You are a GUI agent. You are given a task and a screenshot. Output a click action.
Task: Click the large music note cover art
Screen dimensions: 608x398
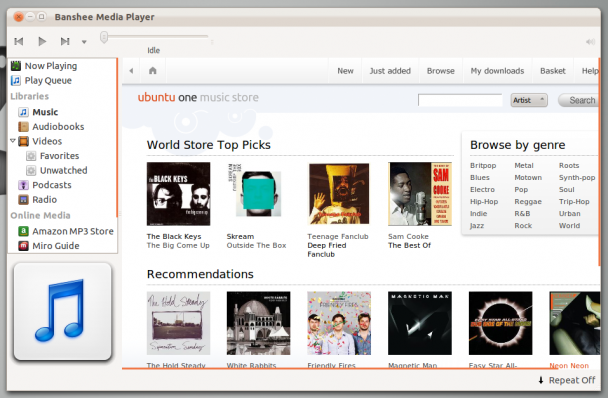click(62, 311)
